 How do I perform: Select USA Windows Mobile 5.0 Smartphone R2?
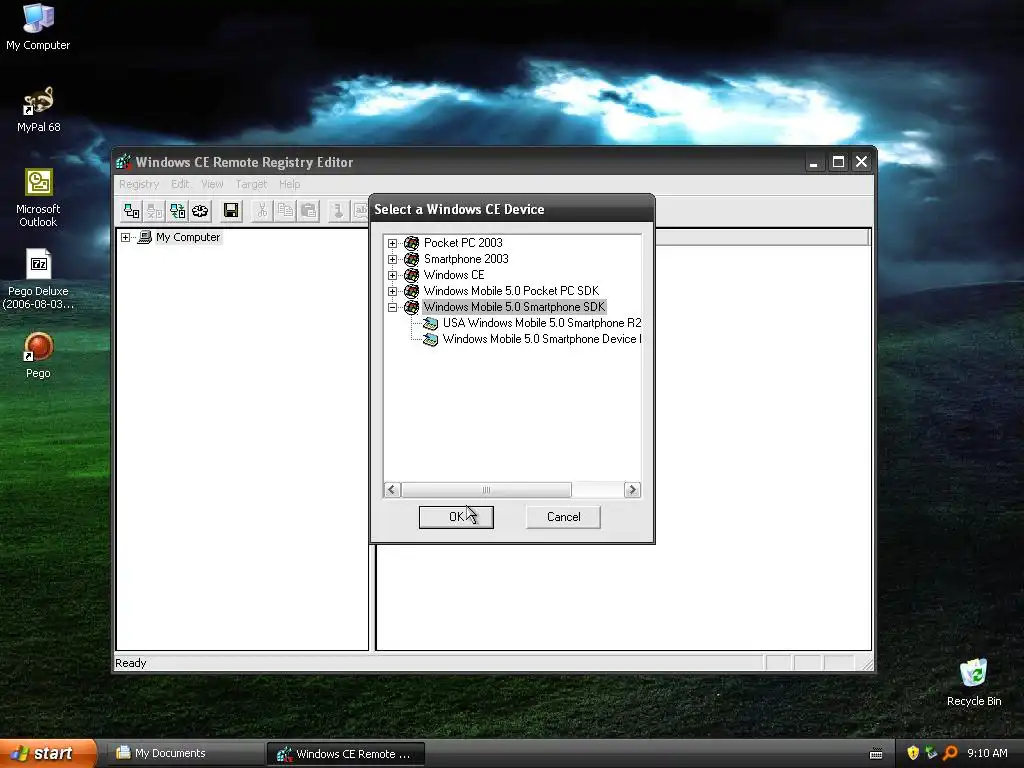pyautogui.click(x=541, y=323)
